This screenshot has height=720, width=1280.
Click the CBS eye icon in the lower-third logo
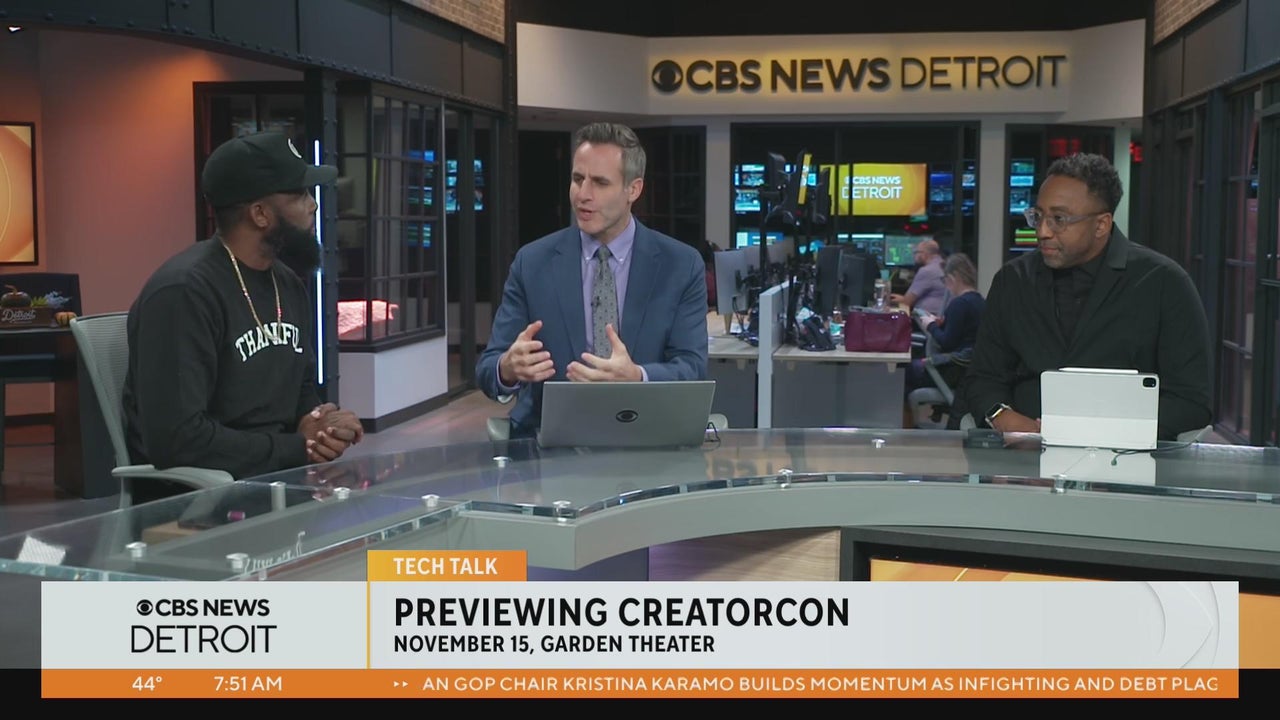pos(145,608)
